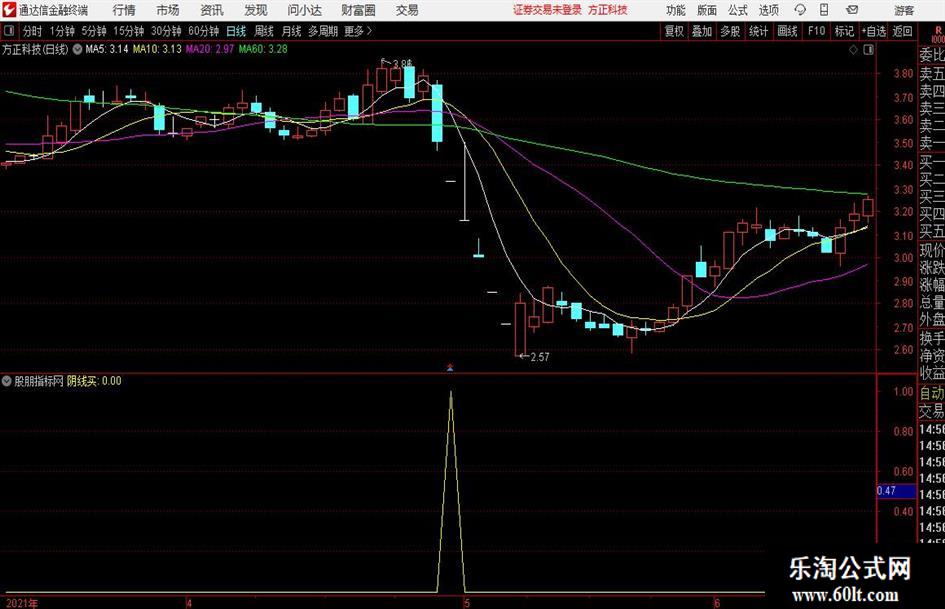This screenshot has width=945, height=609.
Task: Expand the 更多 periods chevron
Action: point(359,31)
